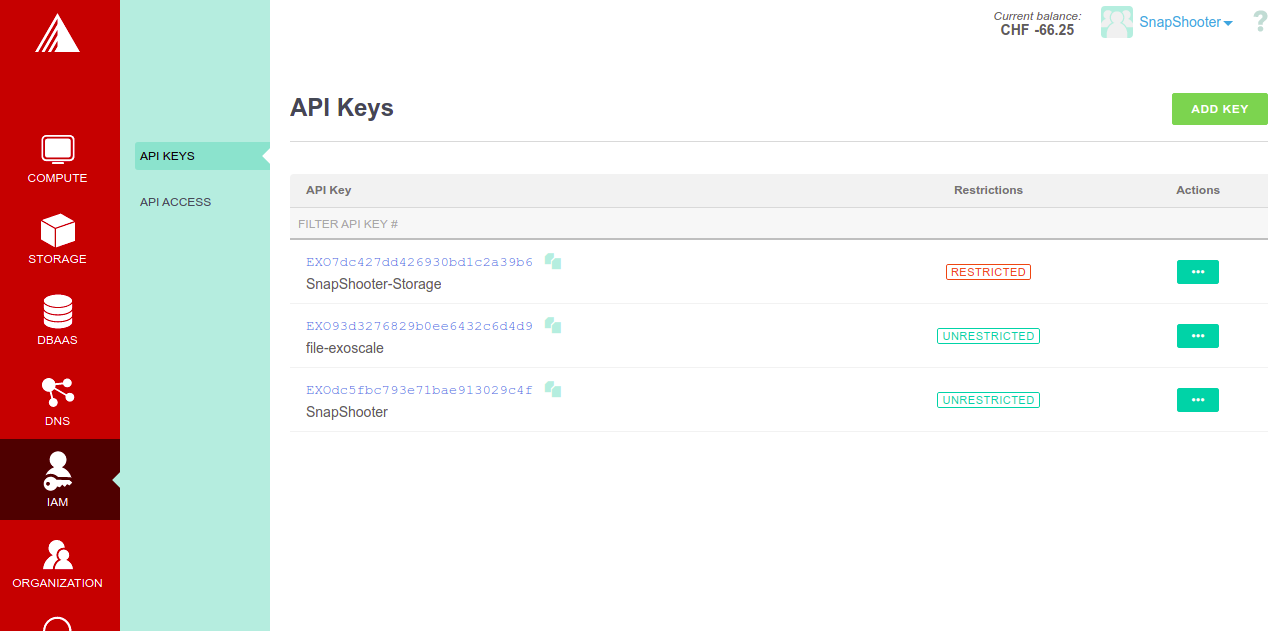Open actions menu for SnapShooter-Storage key

[1197, 272]
